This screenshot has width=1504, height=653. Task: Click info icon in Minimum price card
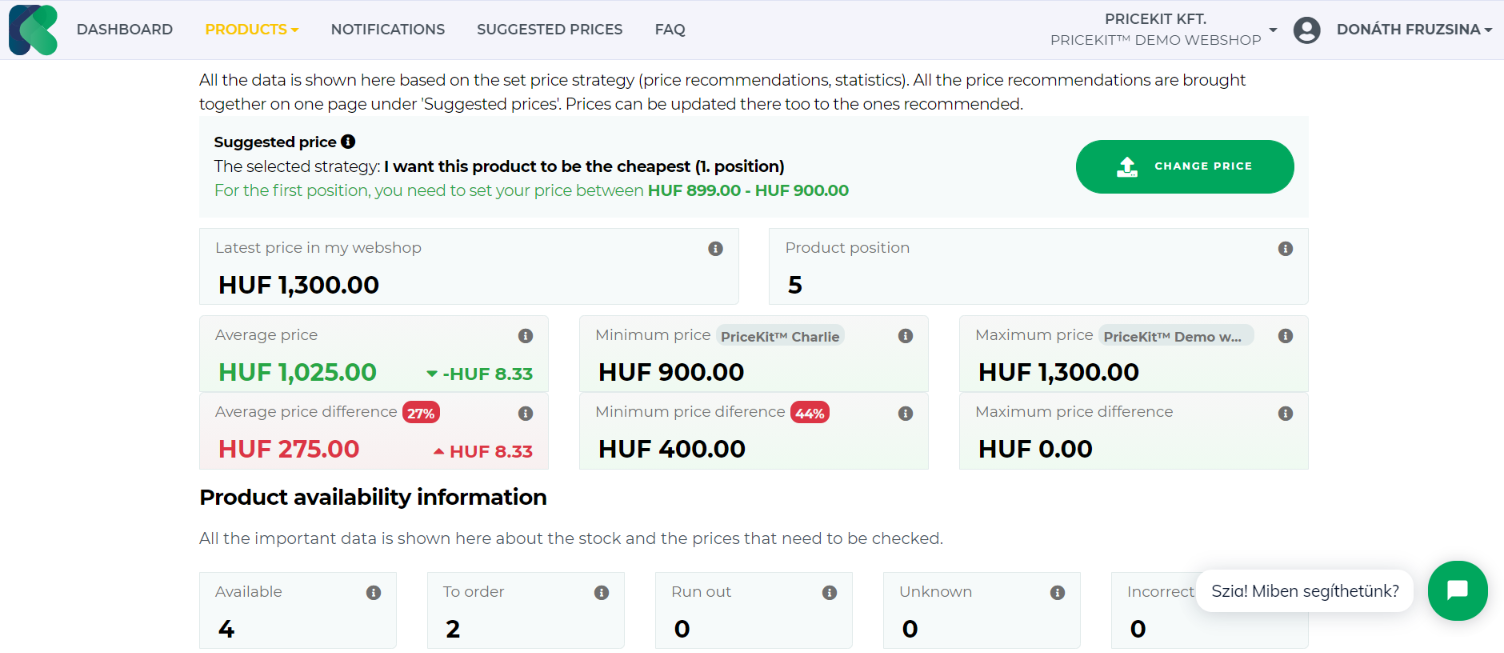pos(905,336)
